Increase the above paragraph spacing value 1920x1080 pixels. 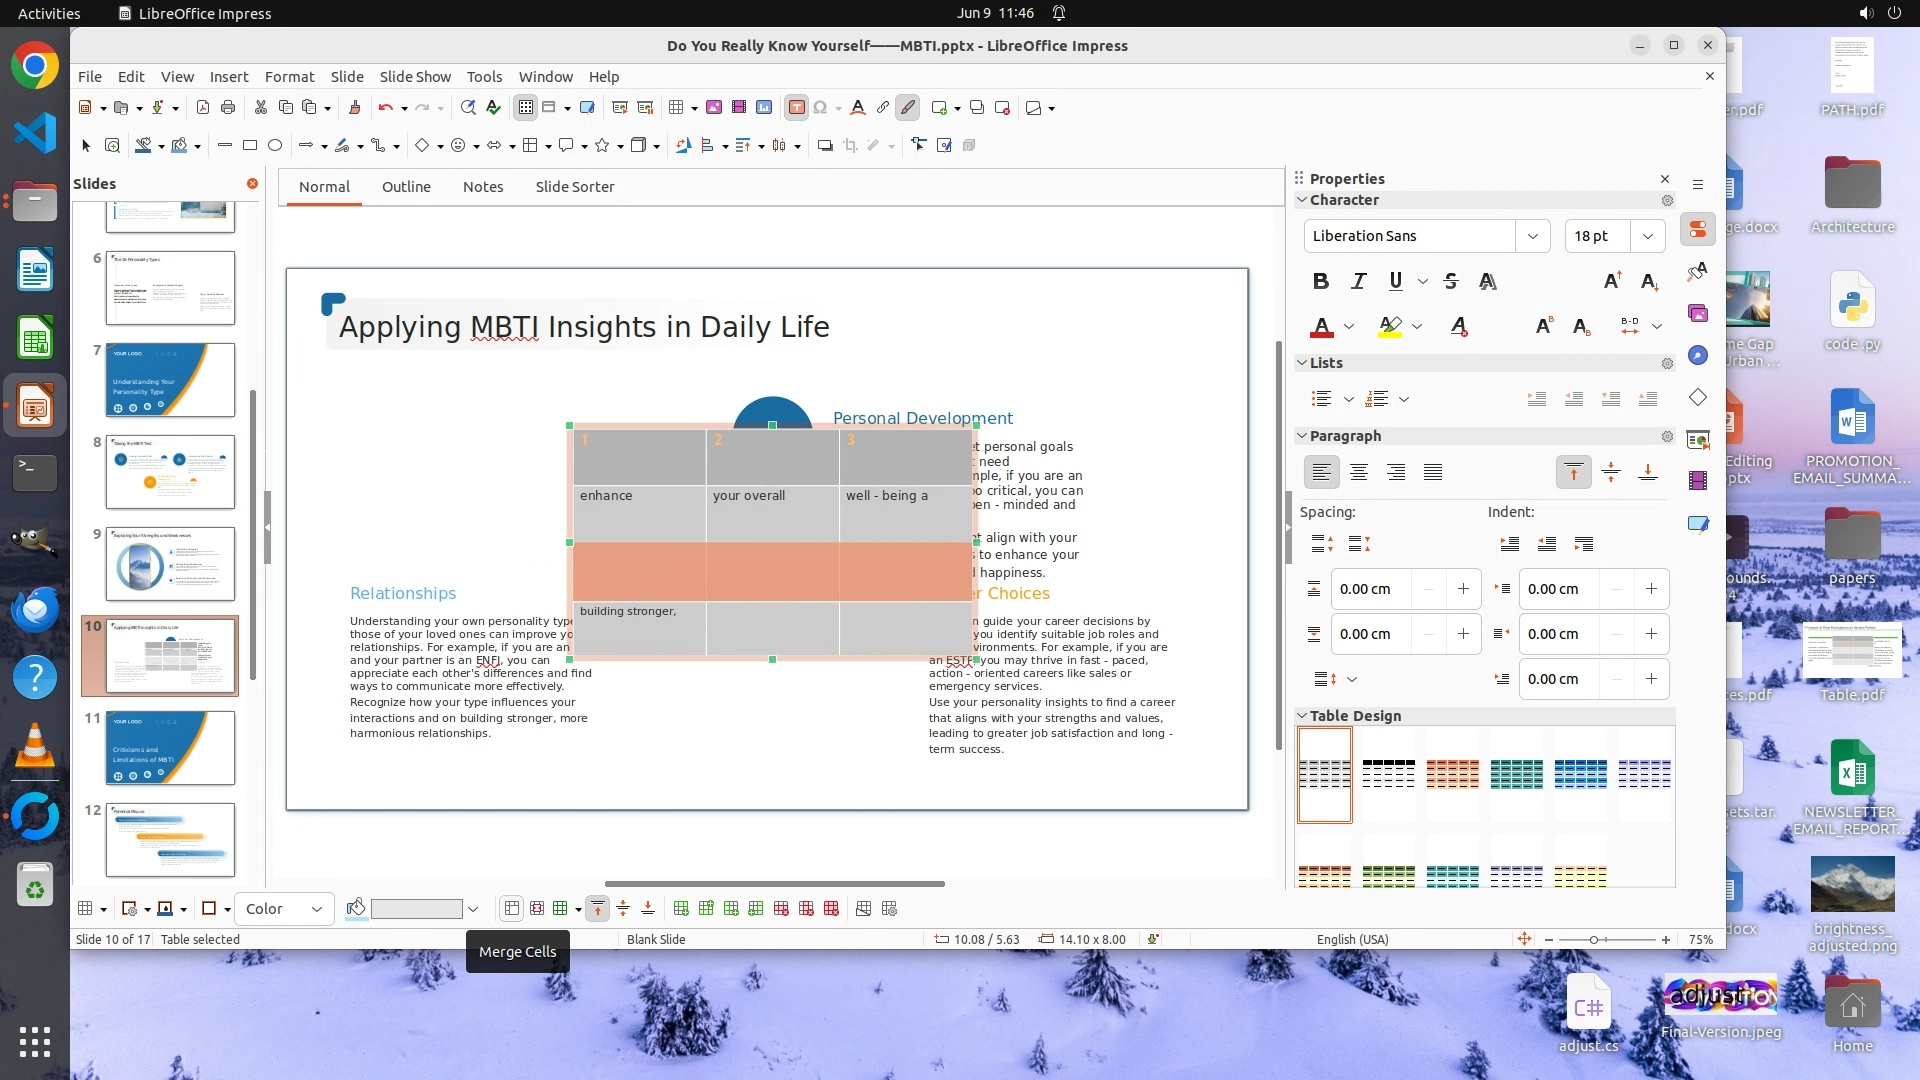1463,589
